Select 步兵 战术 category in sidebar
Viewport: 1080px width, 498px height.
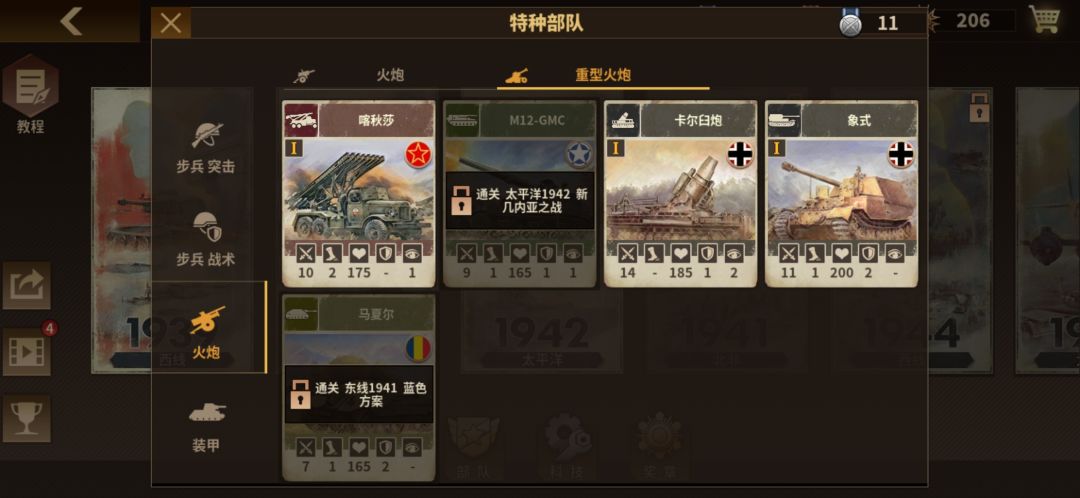click(206, 240)
